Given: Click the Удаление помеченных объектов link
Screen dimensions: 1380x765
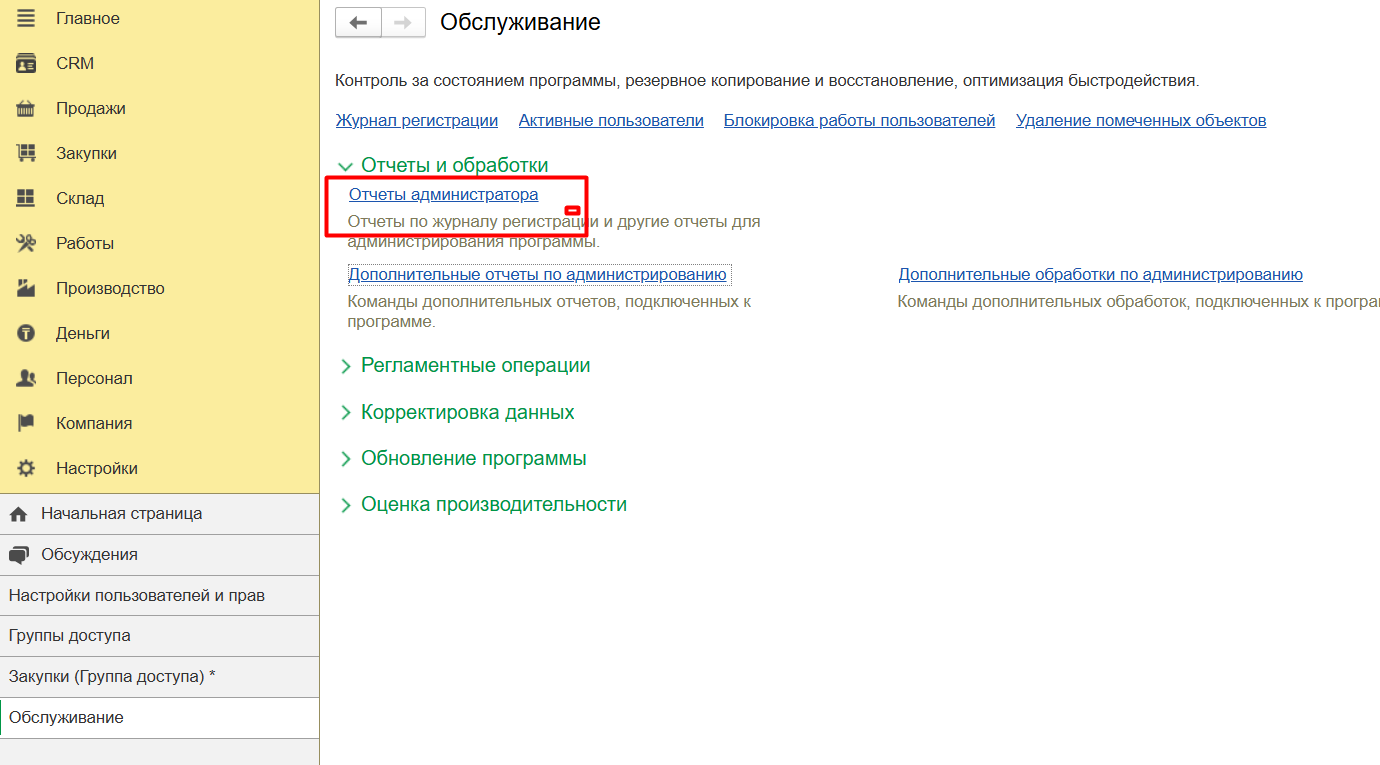Looking at the screenshot, I should pyautogui.click(x=1140, y=121).
